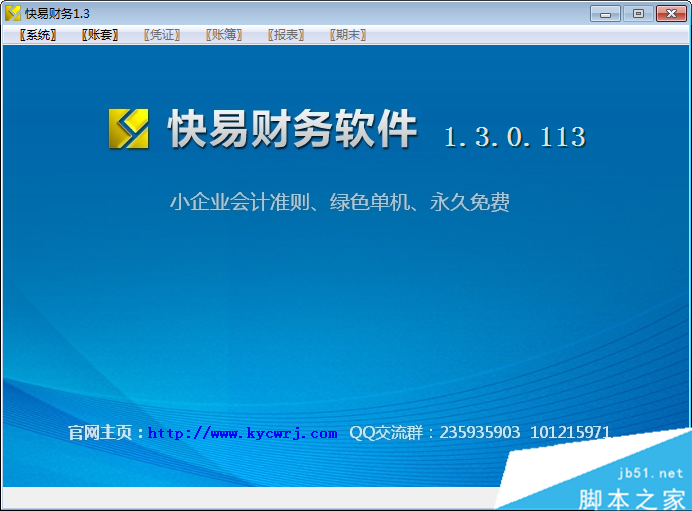The image size is (692, 511).
Task: Click the yellow 快易财务软件 logo
Action: coord(128,128)
